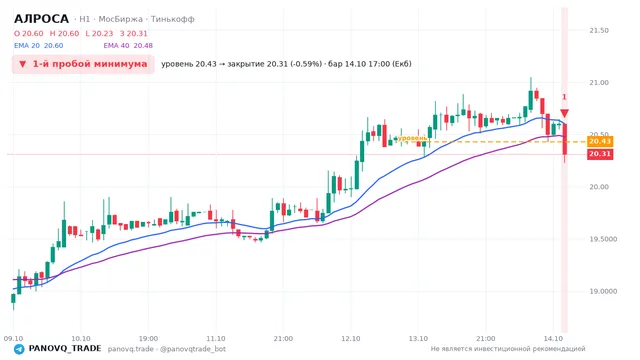Click the 12.10 date axis label
640x360 pixels.
[351, 339]
